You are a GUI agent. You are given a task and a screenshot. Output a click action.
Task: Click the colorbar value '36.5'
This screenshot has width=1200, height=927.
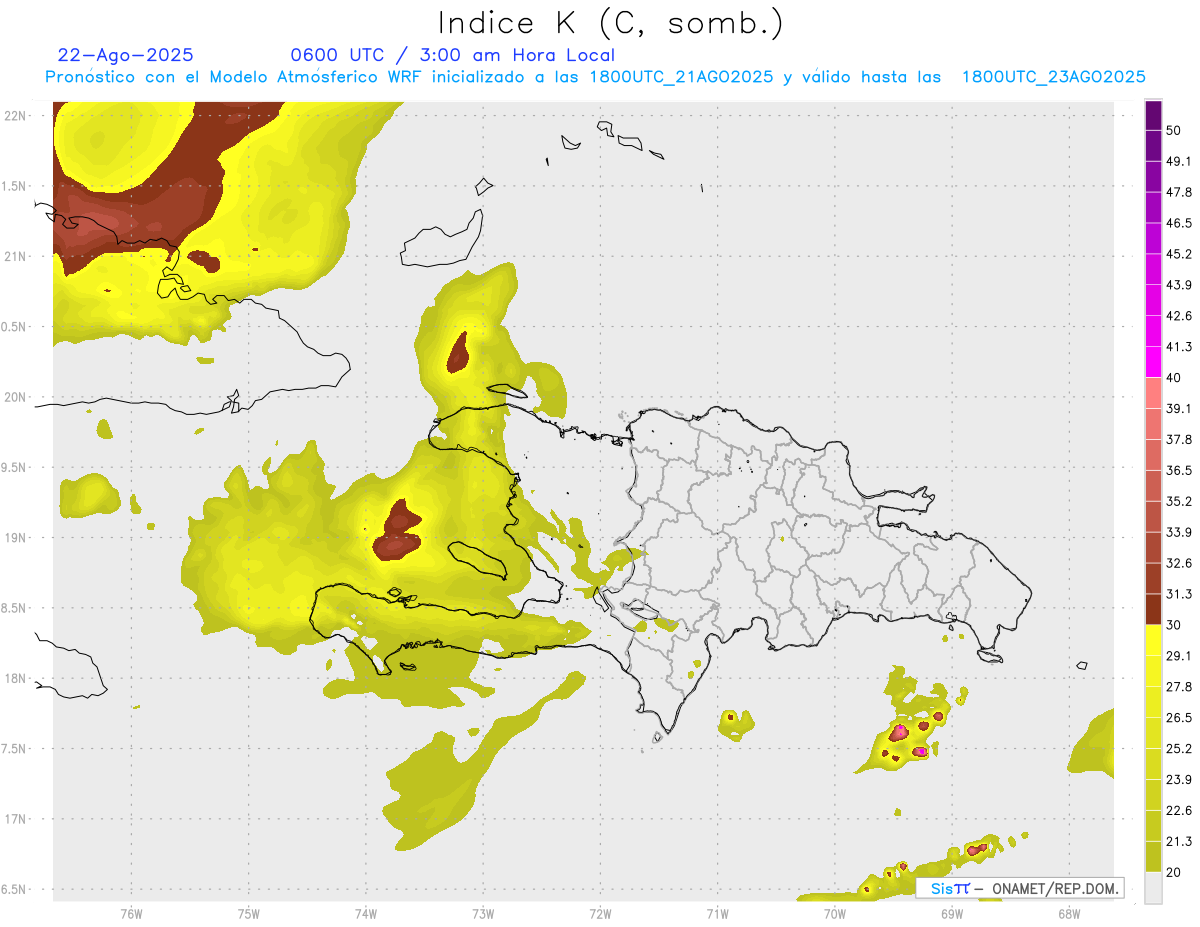[1179, 470]
